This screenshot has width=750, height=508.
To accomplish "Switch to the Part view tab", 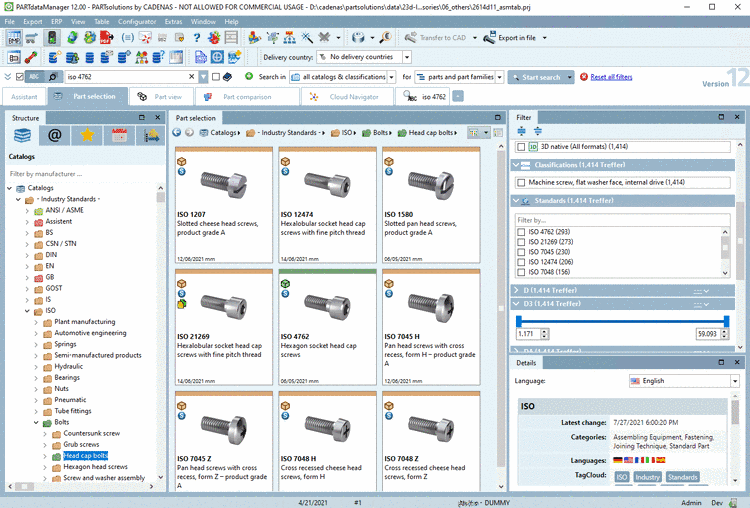I will coord(161,97).
